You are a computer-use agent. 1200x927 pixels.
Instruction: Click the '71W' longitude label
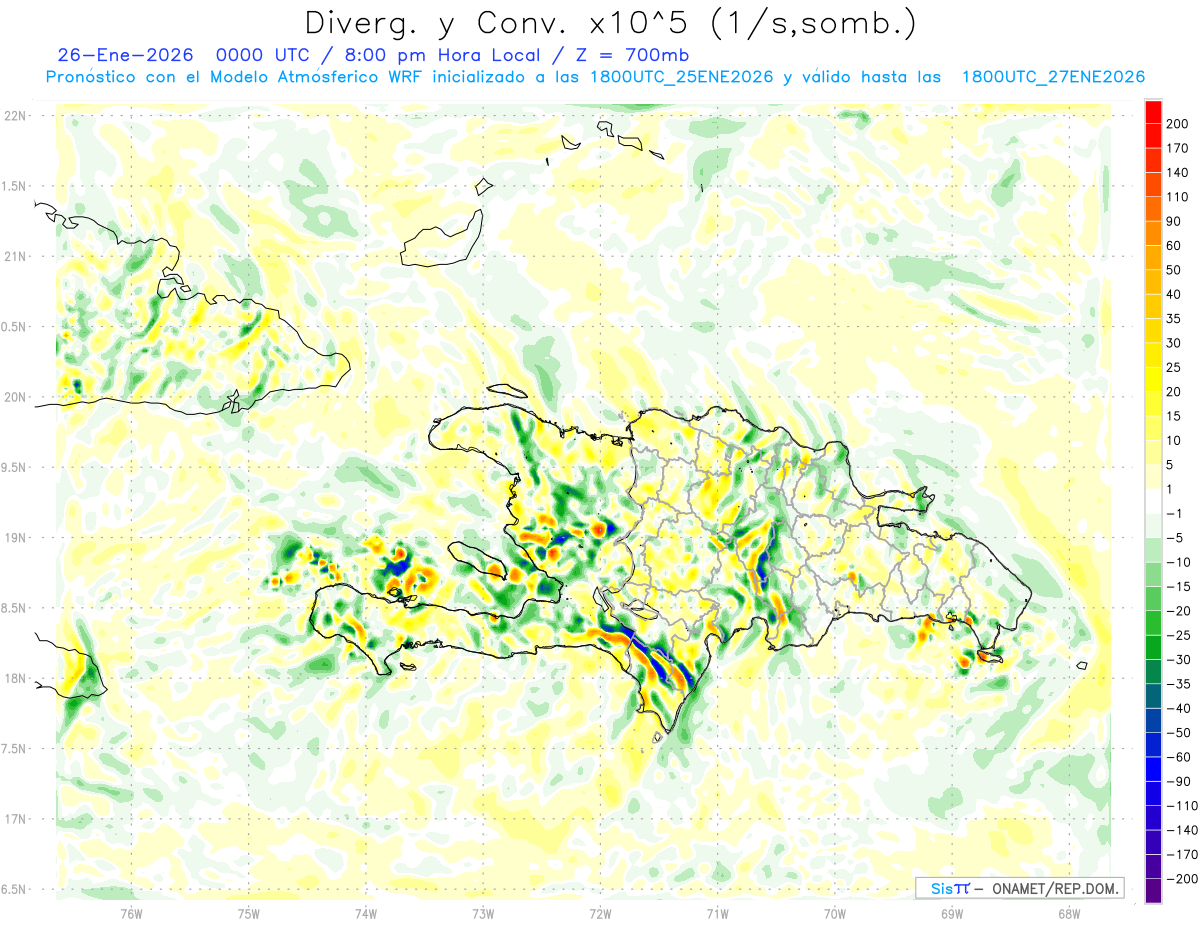click(x=717, y=912)
